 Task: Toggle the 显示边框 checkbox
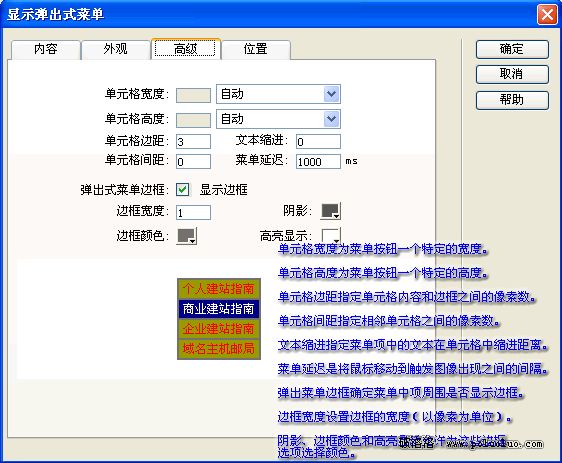click(x=182, y=190)
